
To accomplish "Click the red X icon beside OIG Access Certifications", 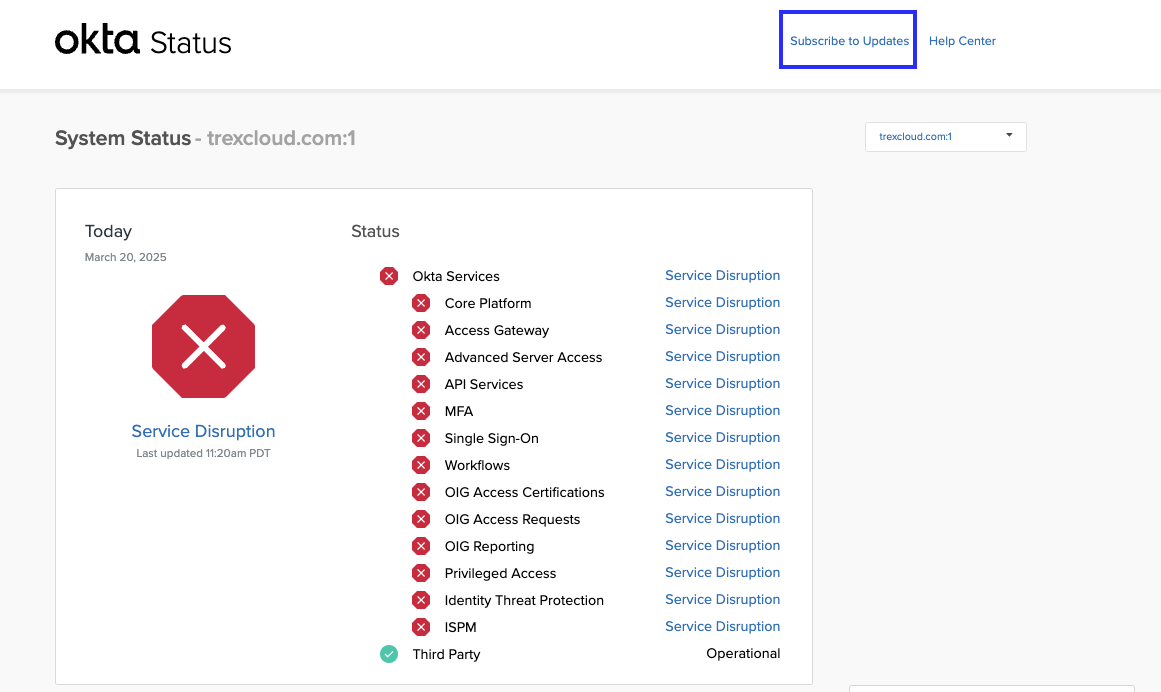I will (421, 492).
